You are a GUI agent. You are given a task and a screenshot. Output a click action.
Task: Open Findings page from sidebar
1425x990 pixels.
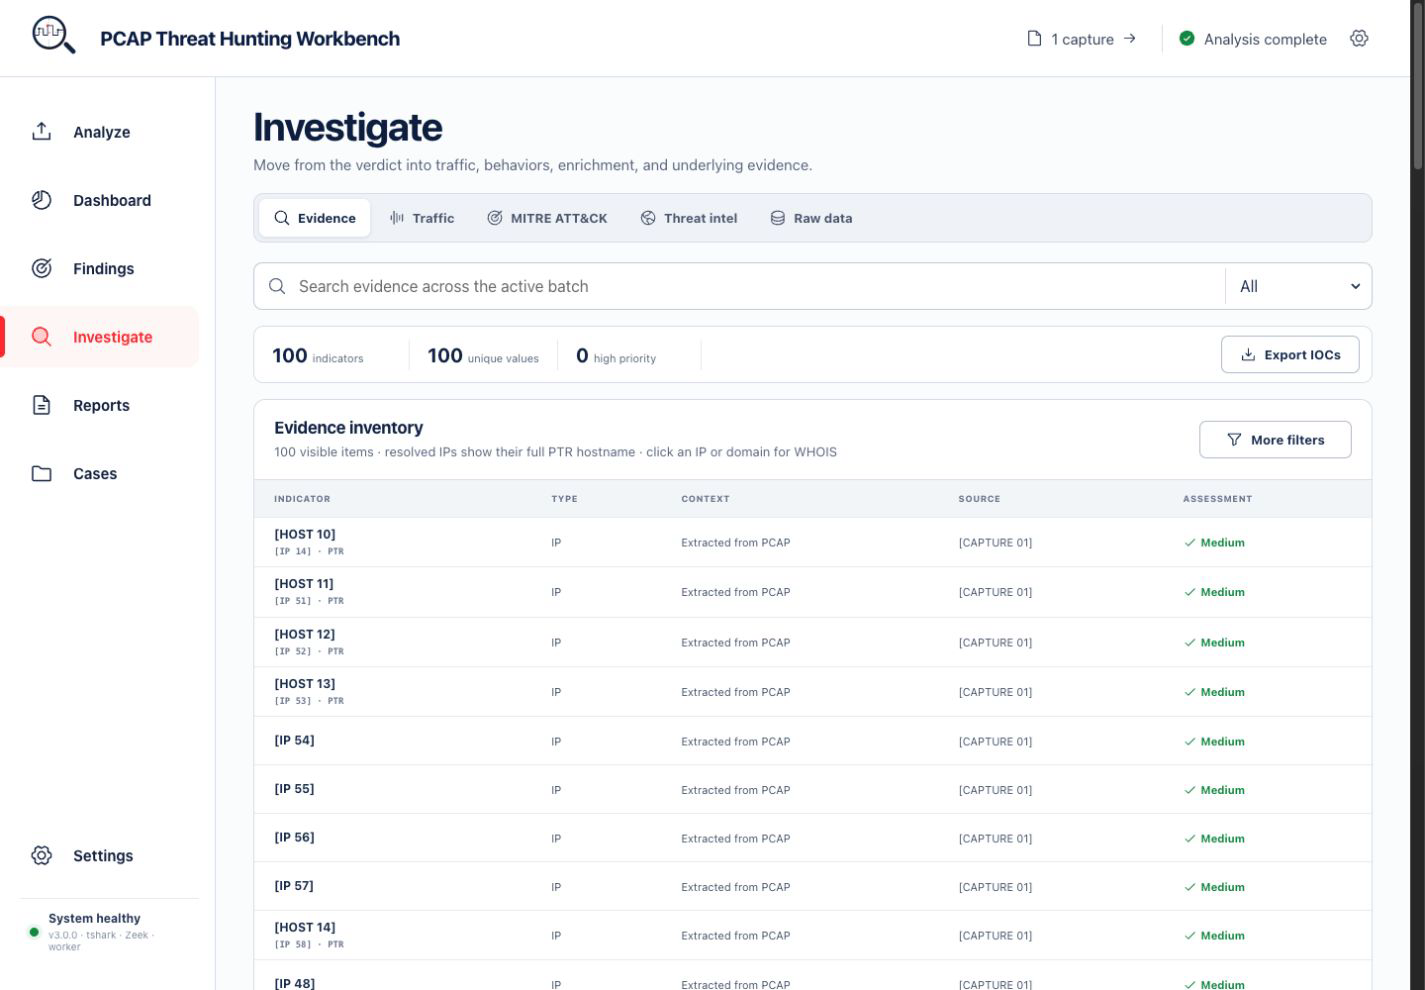[x=100, y=268]
